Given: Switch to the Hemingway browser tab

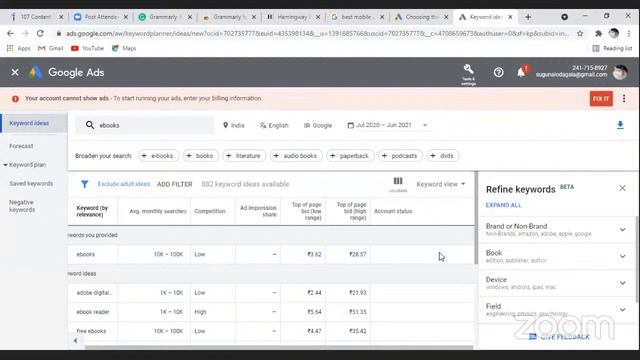Looking at the screenshot, I should click(x=293, y=17).
